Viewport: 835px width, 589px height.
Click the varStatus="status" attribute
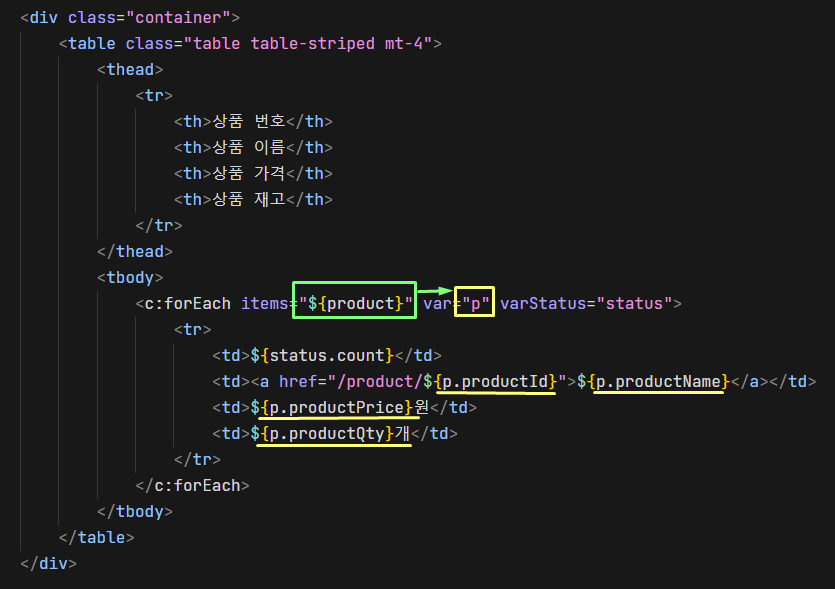point(586,304)
